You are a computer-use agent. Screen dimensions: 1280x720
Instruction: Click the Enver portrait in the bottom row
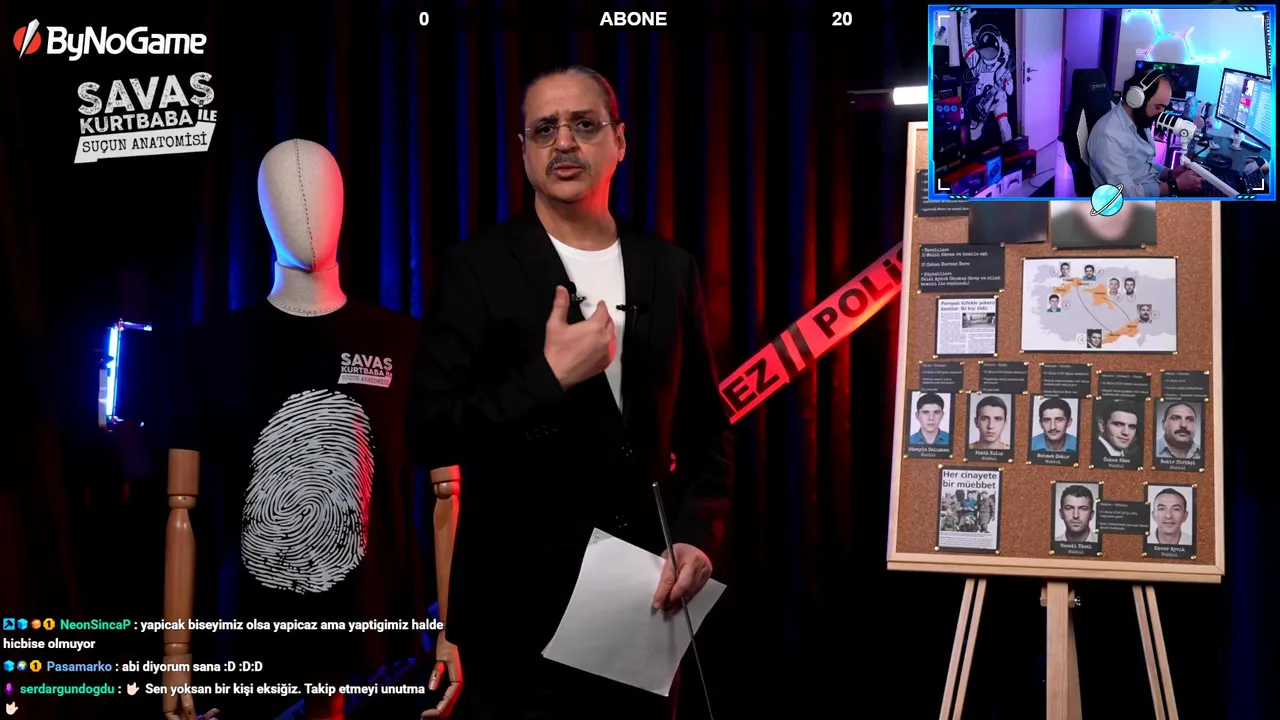pos(1169,521)
